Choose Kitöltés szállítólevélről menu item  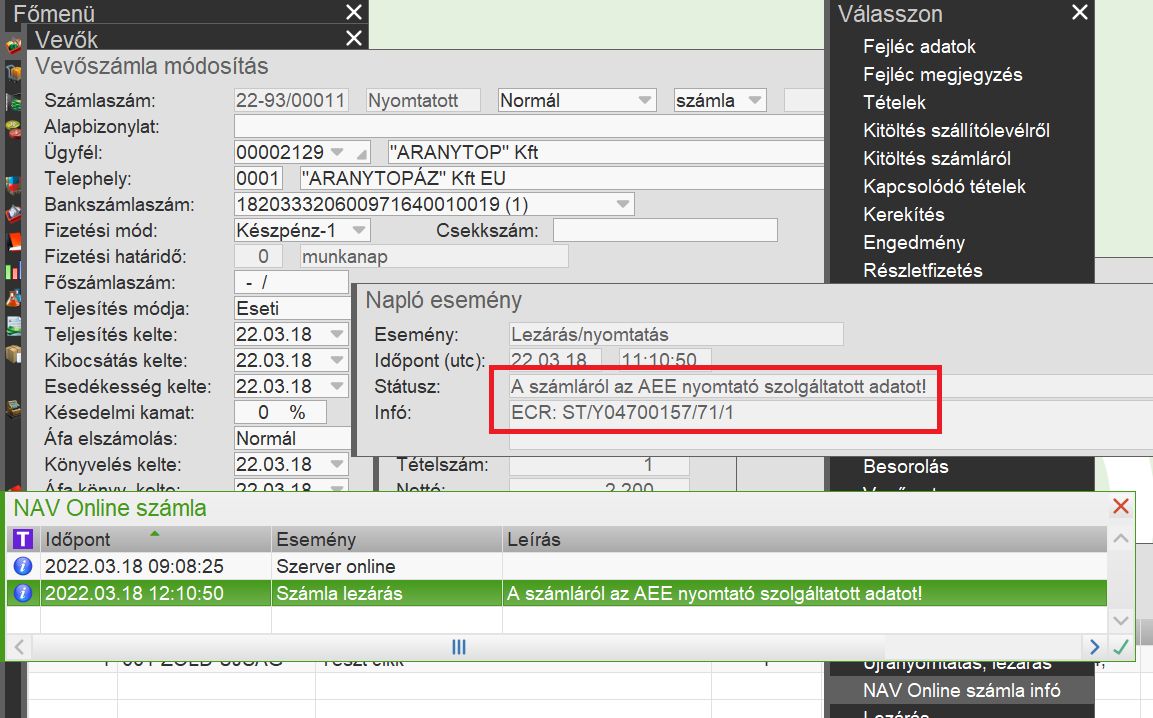(956, 130)
